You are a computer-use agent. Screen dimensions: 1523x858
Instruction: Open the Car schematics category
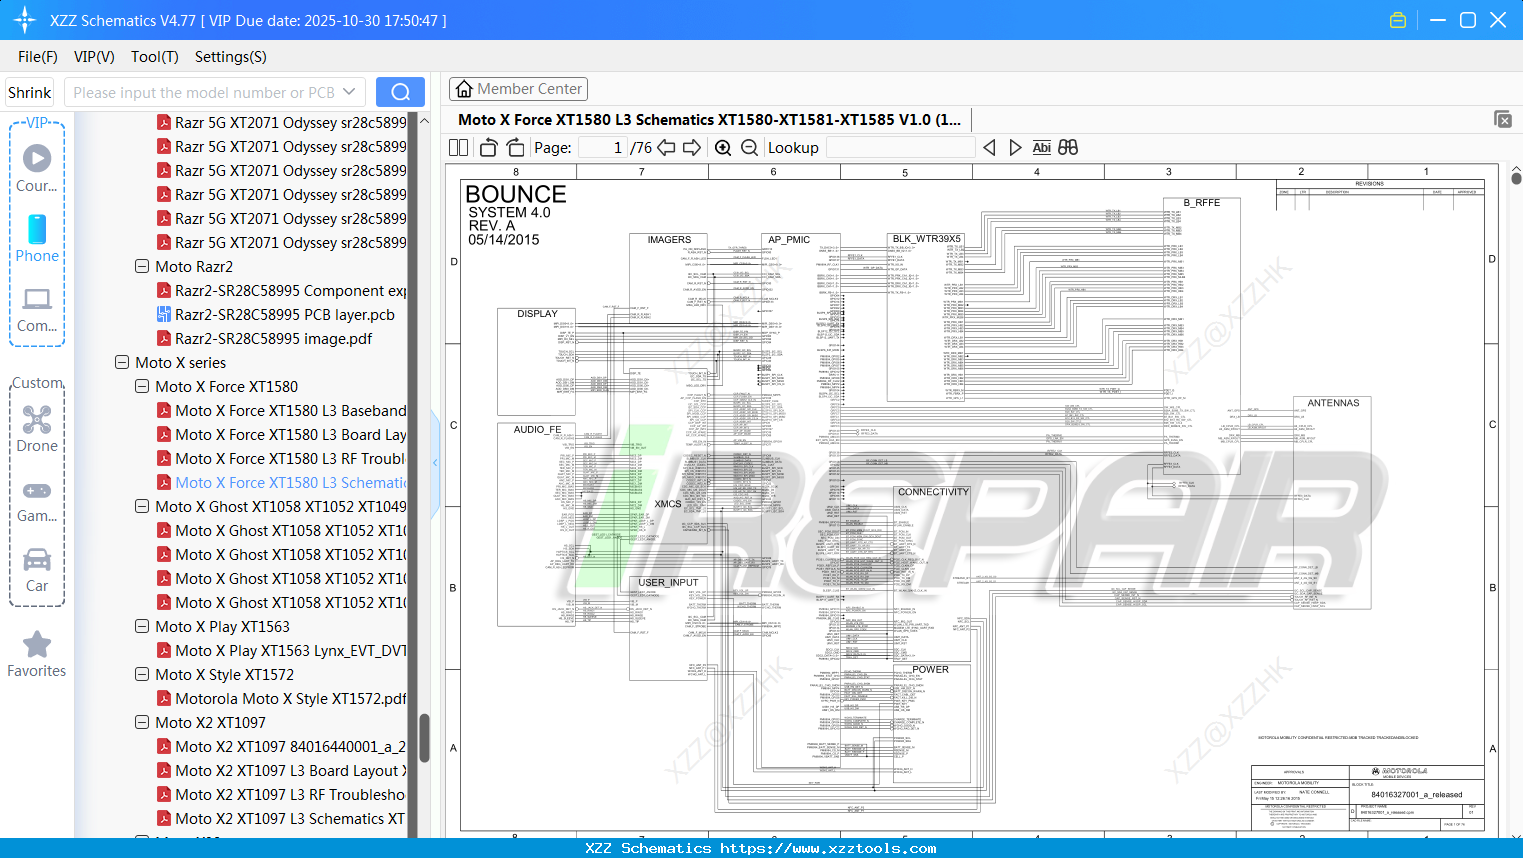click(37, 568)
